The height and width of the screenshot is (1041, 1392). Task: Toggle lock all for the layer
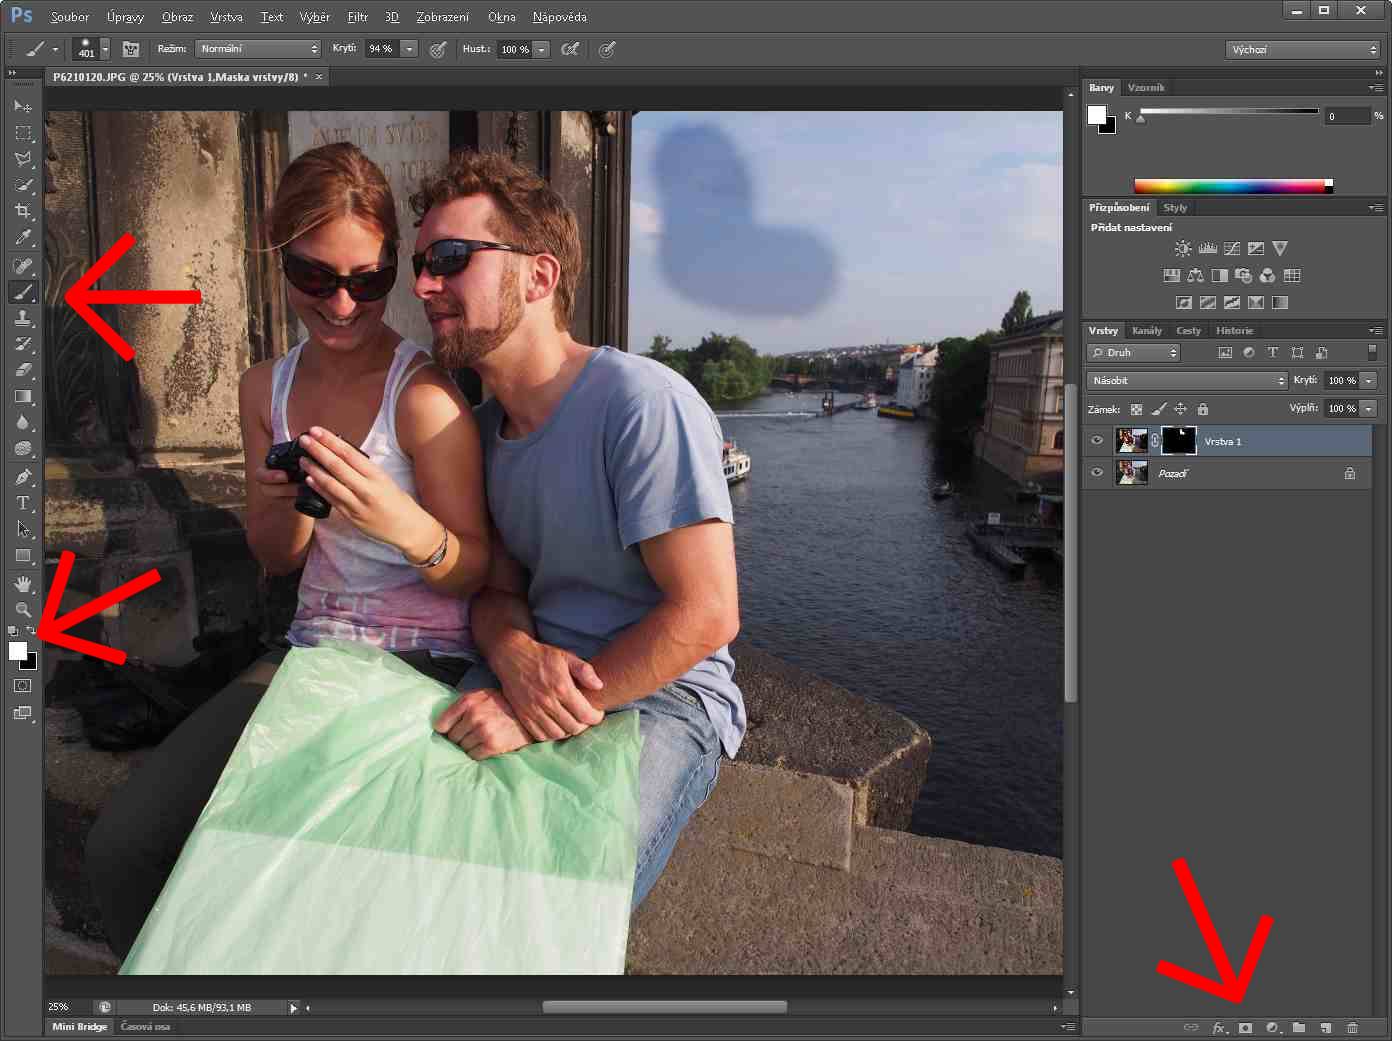1203,409
